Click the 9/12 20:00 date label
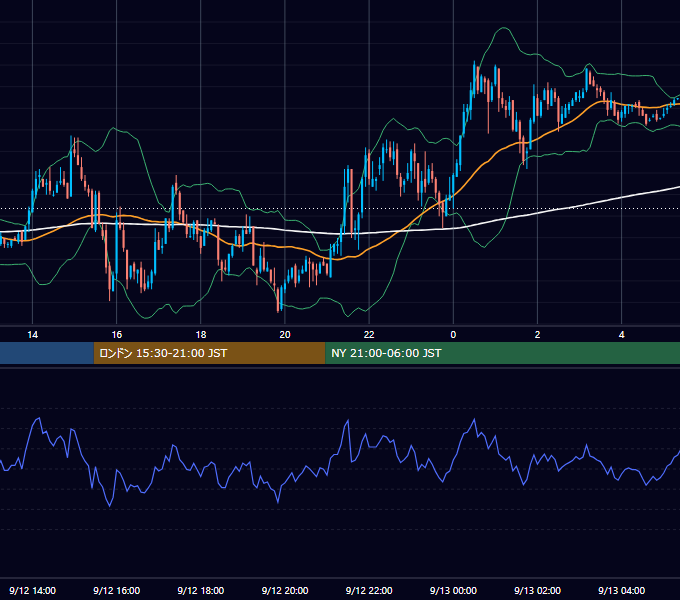The height and width of the screenshot is (600, 680). coord(285,590)
